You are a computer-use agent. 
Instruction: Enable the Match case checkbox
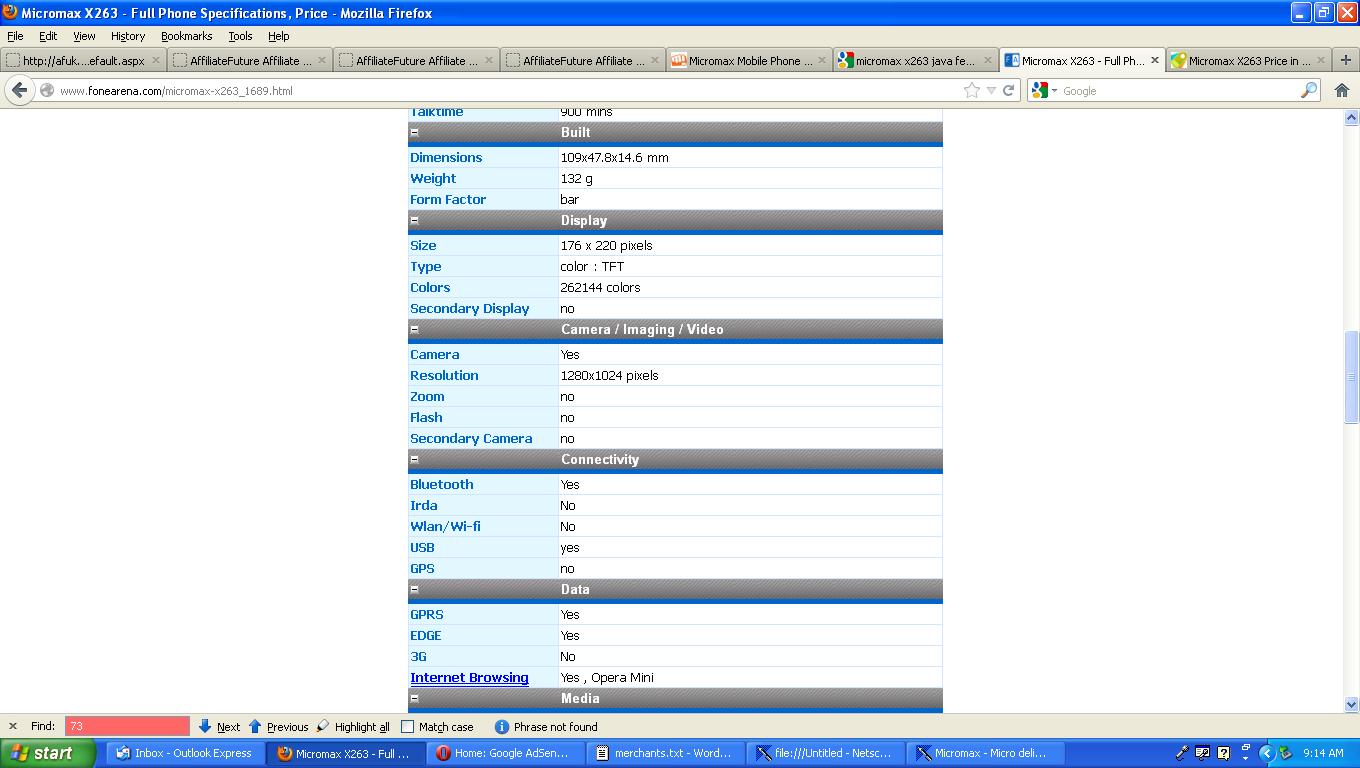tap(407, 727)
